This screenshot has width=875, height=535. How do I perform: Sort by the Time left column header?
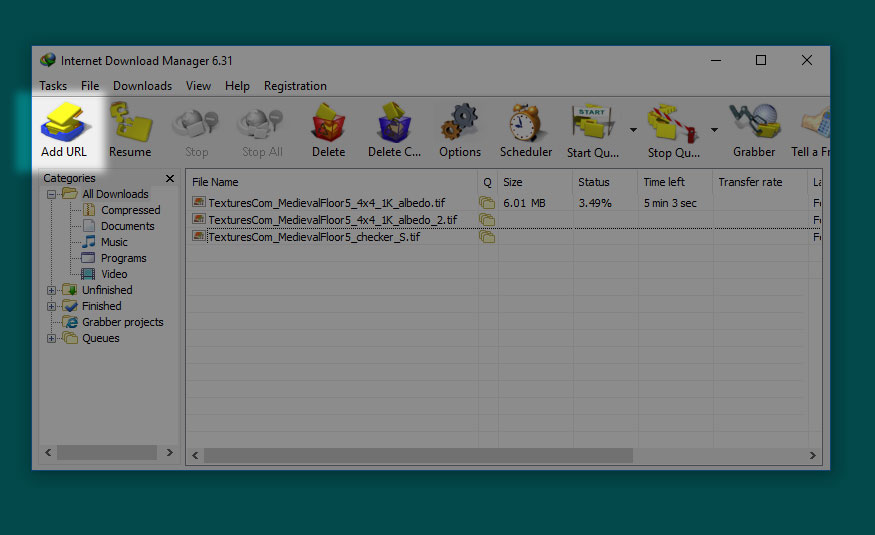tap(675, 182)
